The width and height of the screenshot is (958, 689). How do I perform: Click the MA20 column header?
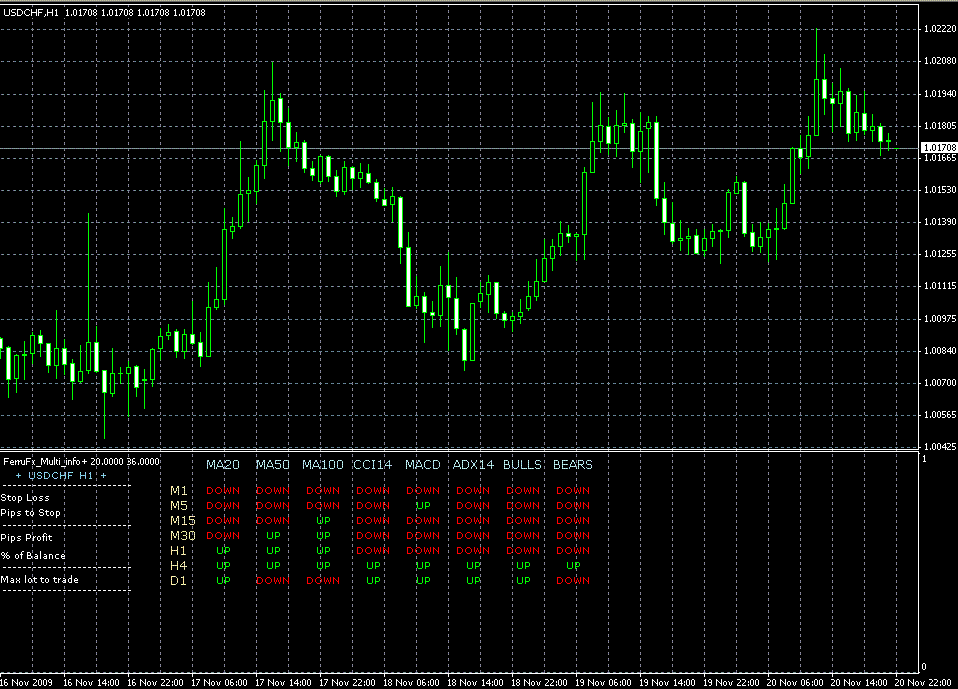click(221, 465)
